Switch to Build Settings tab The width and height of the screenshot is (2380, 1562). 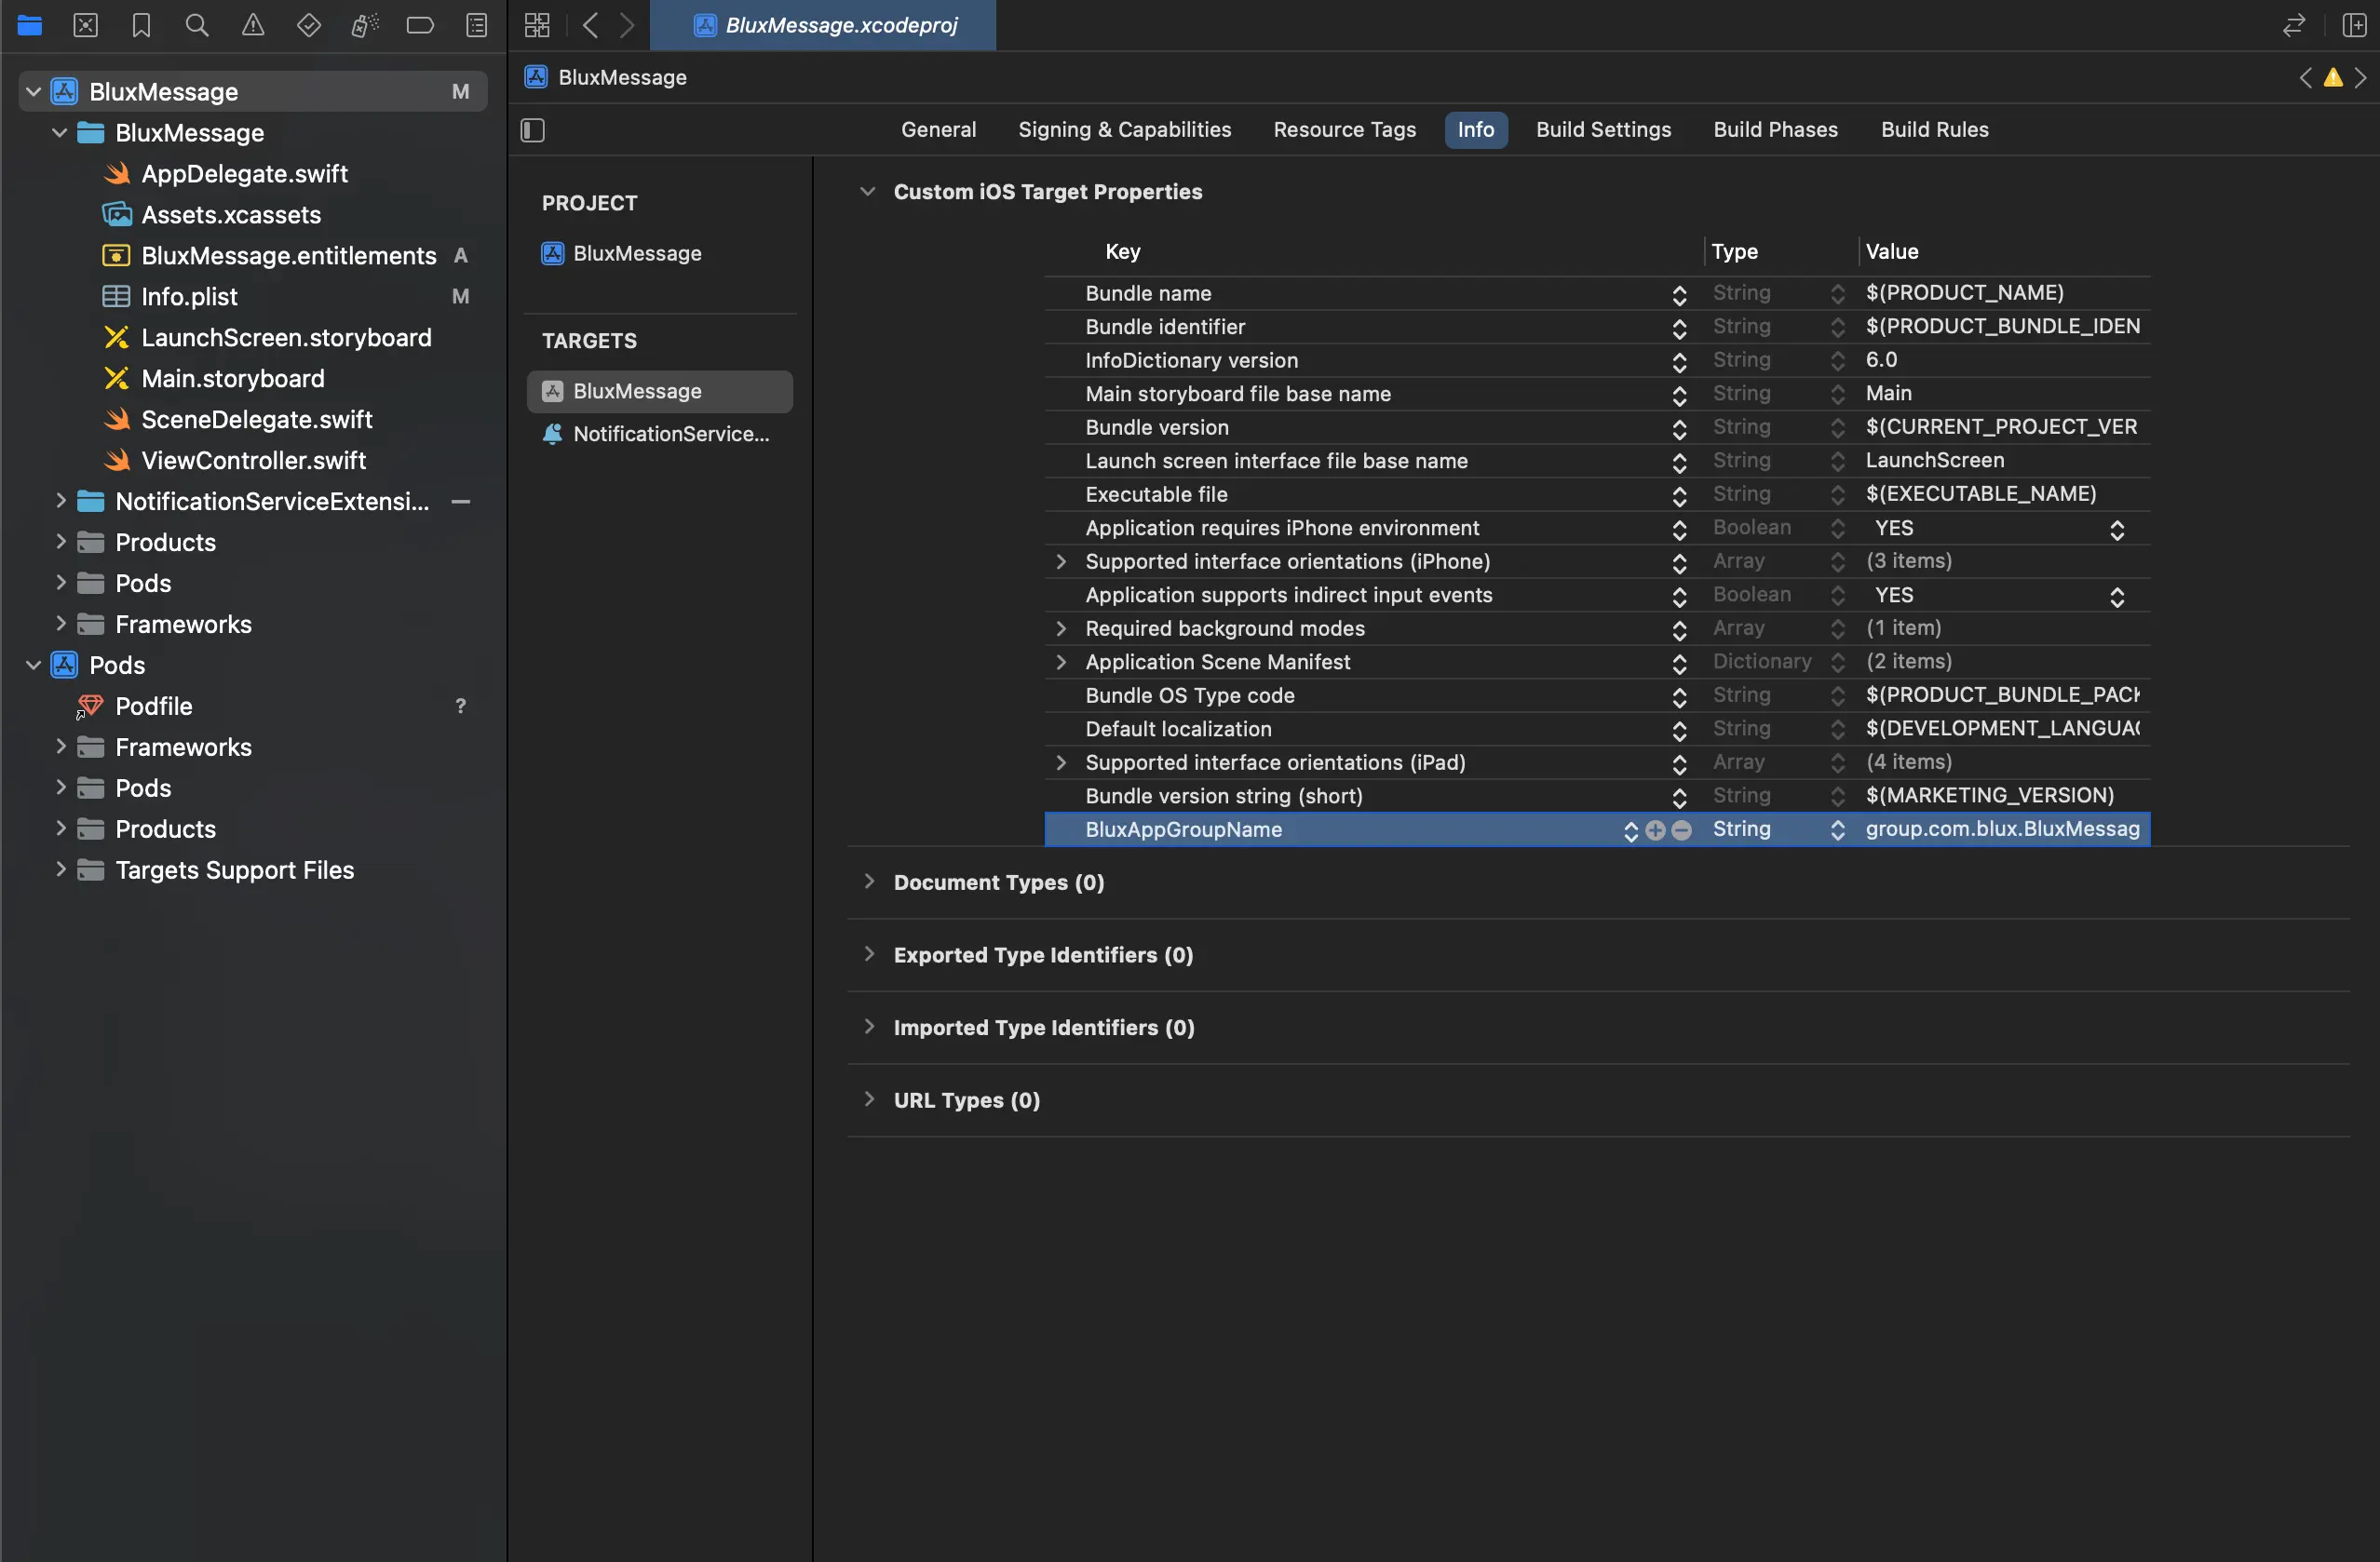(1603, 130)
